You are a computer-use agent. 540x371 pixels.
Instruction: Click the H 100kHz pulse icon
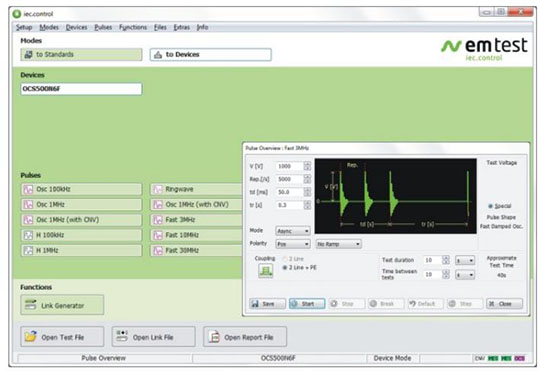[x=28, y=235]
